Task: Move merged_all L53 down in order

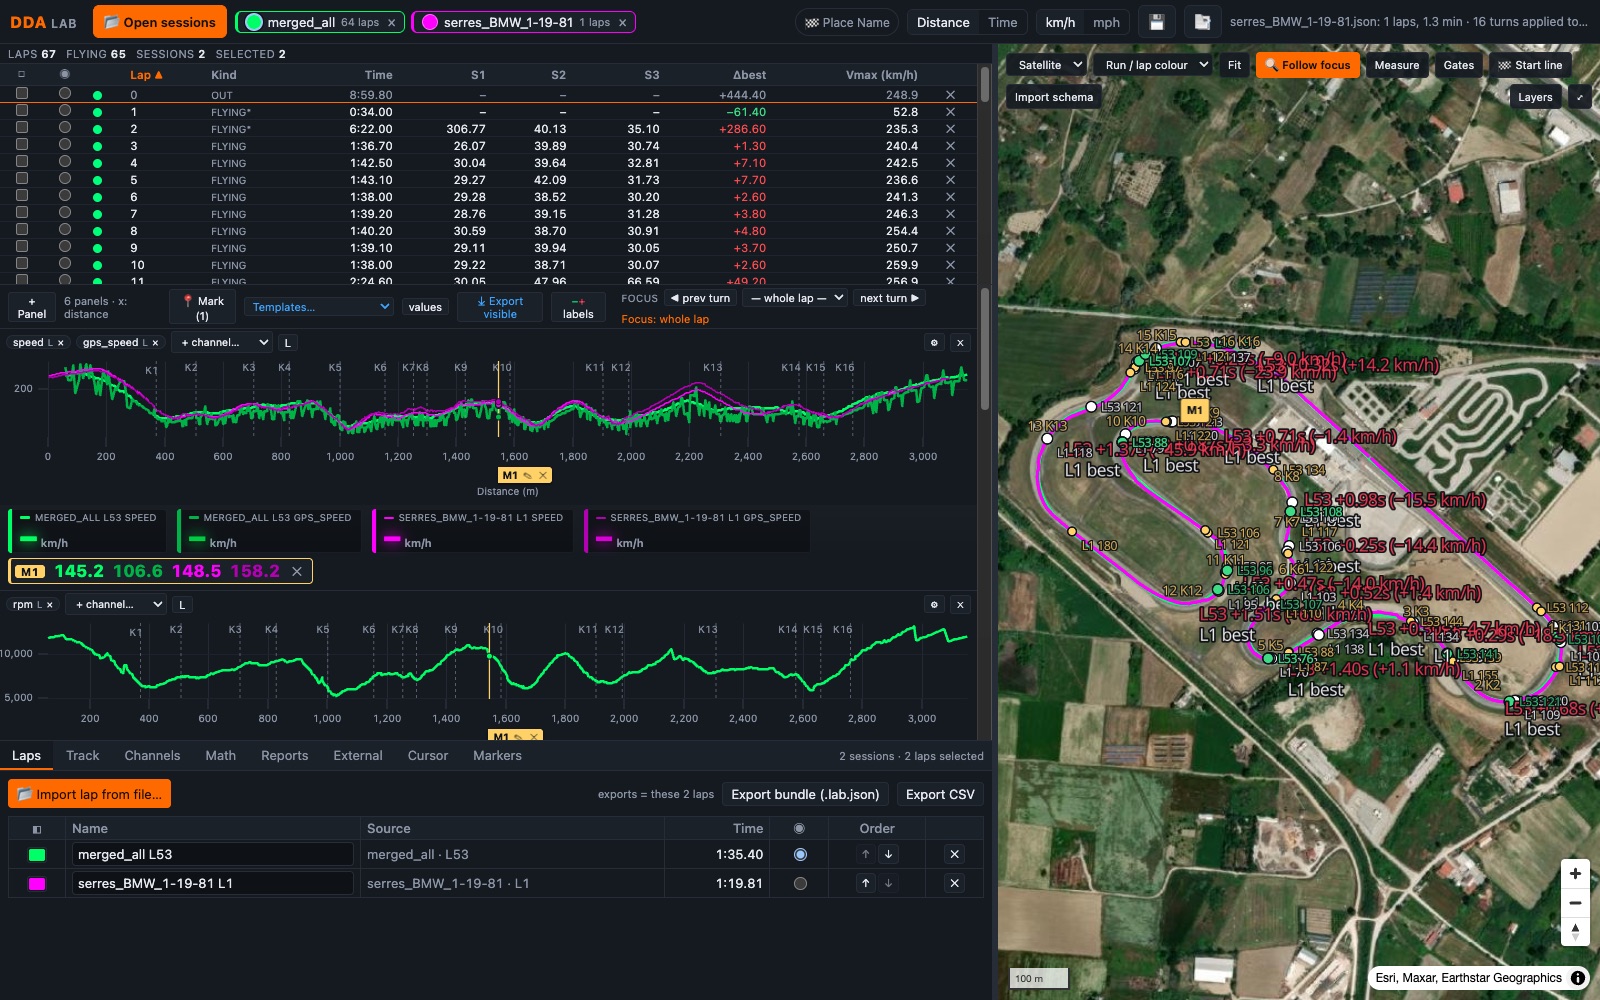Action: pos(888,854)
